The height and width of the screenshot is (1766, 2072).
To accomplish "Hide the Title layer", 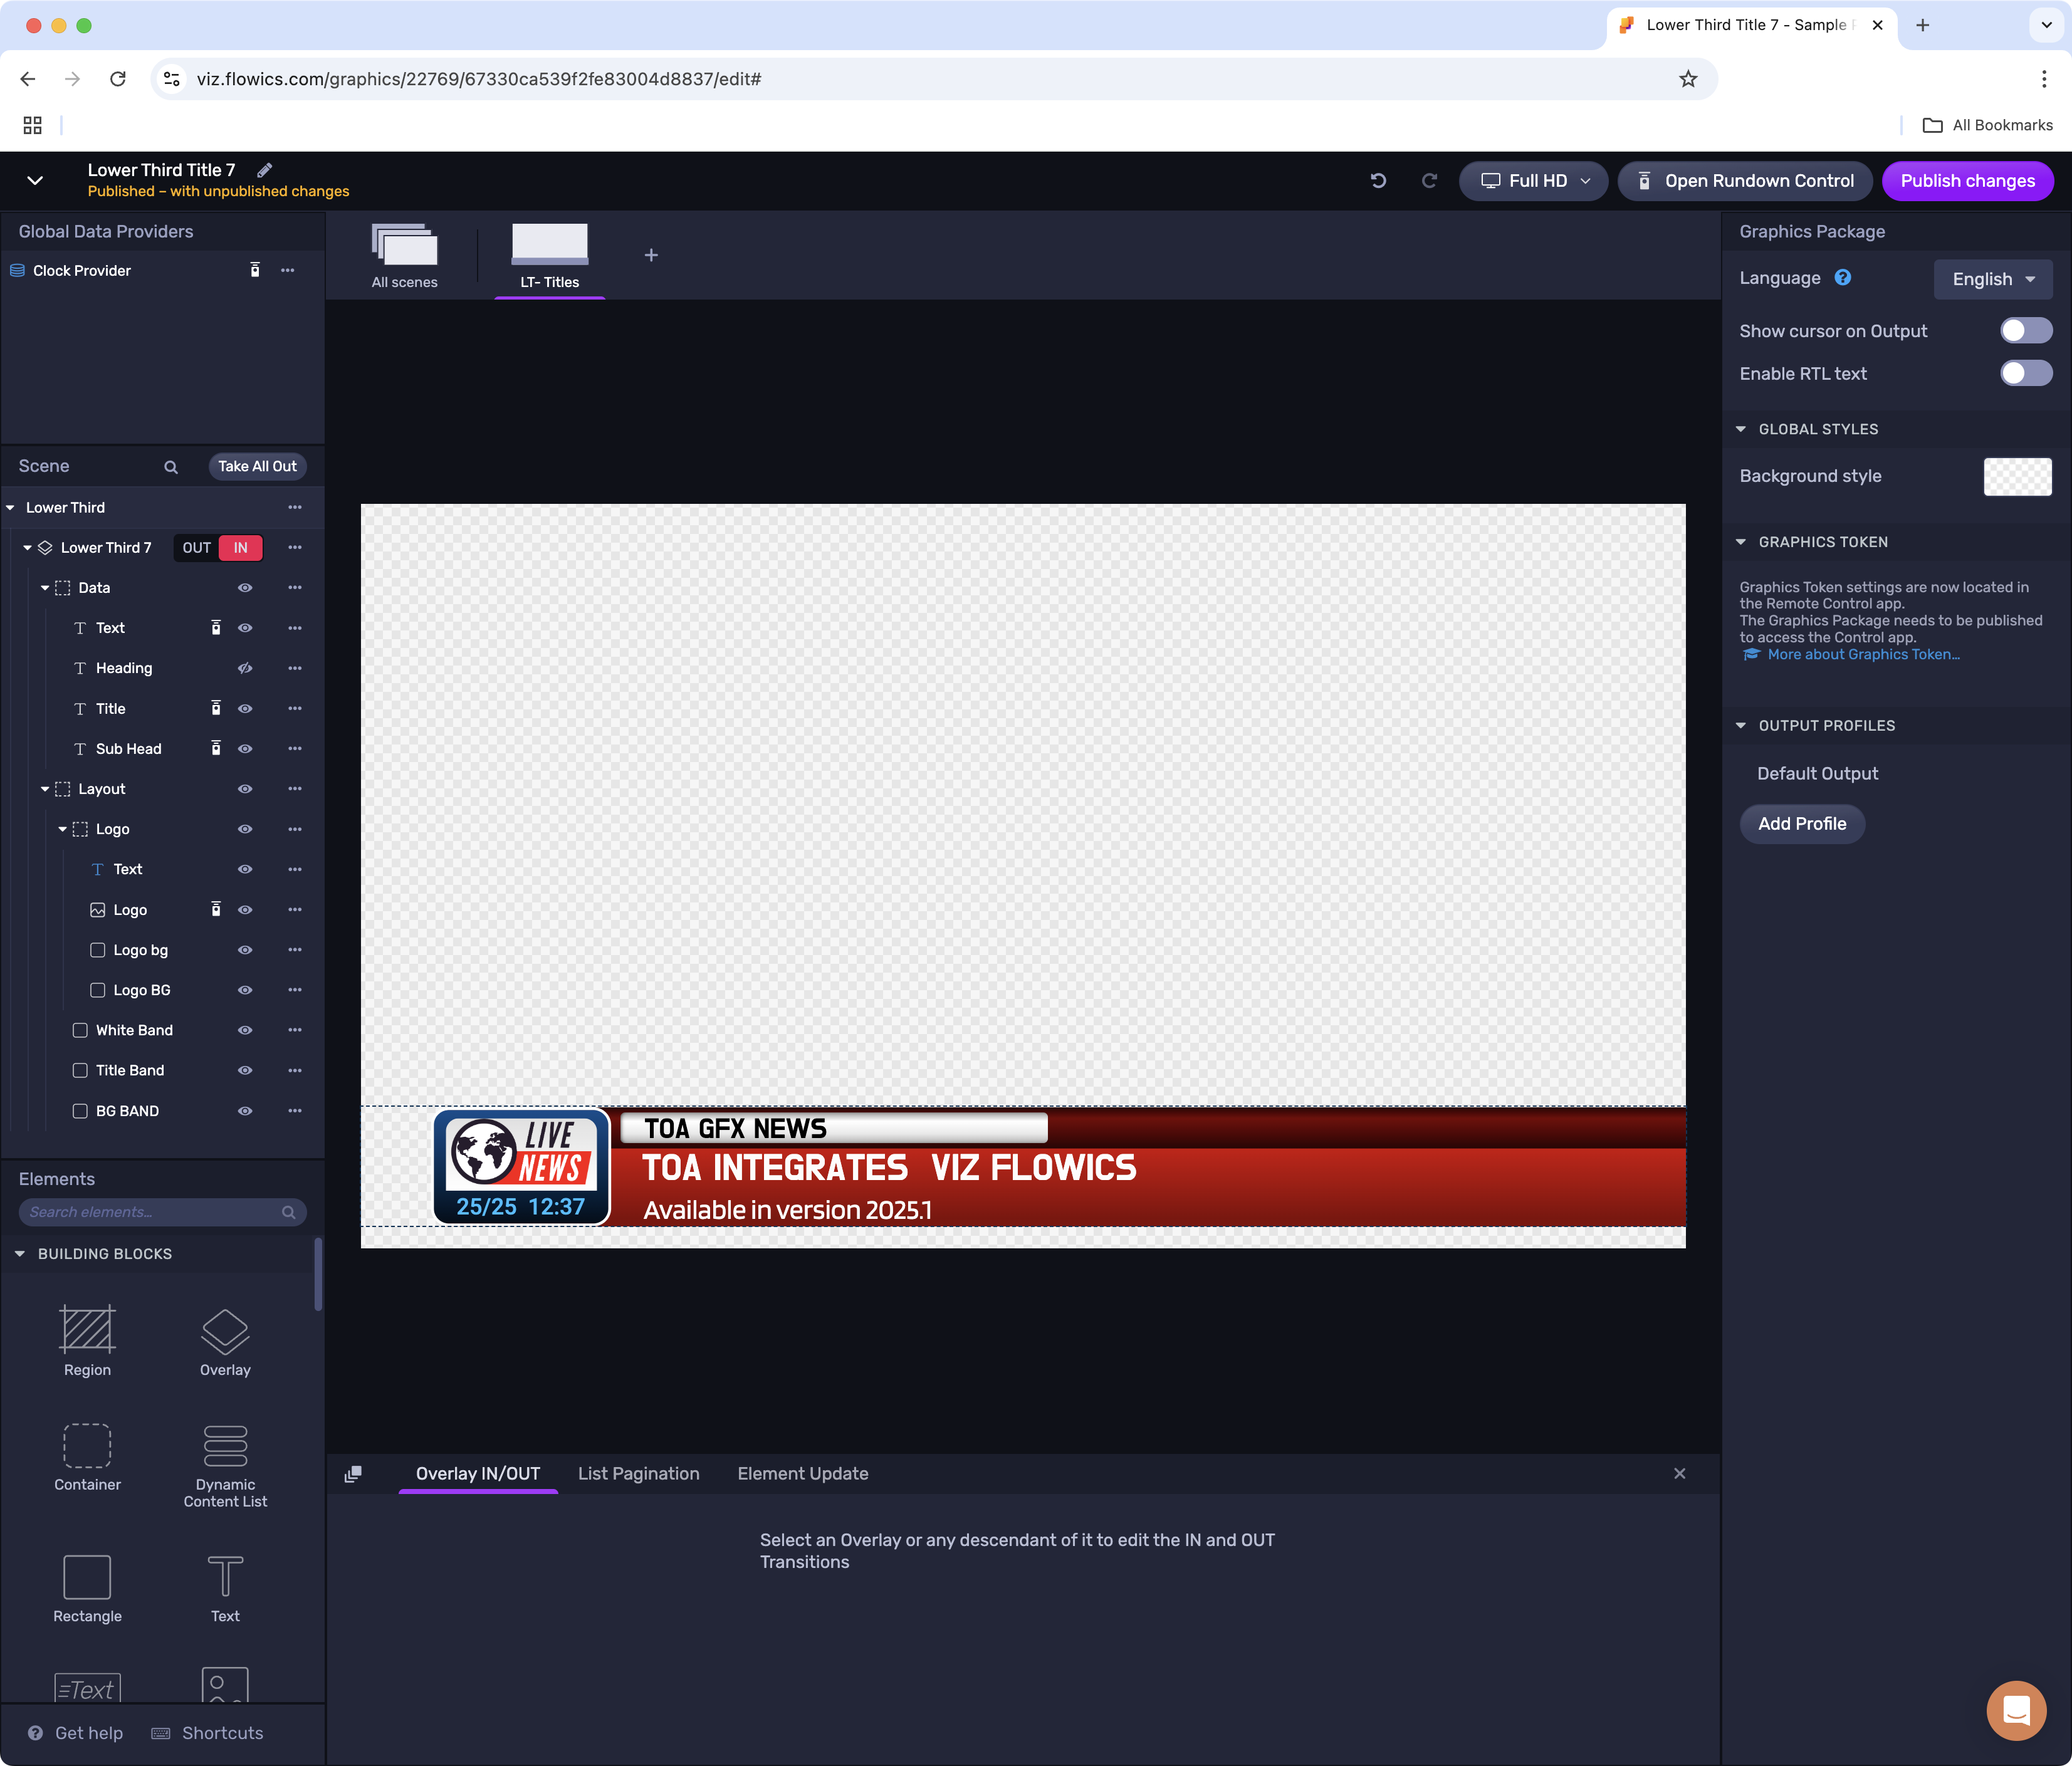I will click(245, 709).
